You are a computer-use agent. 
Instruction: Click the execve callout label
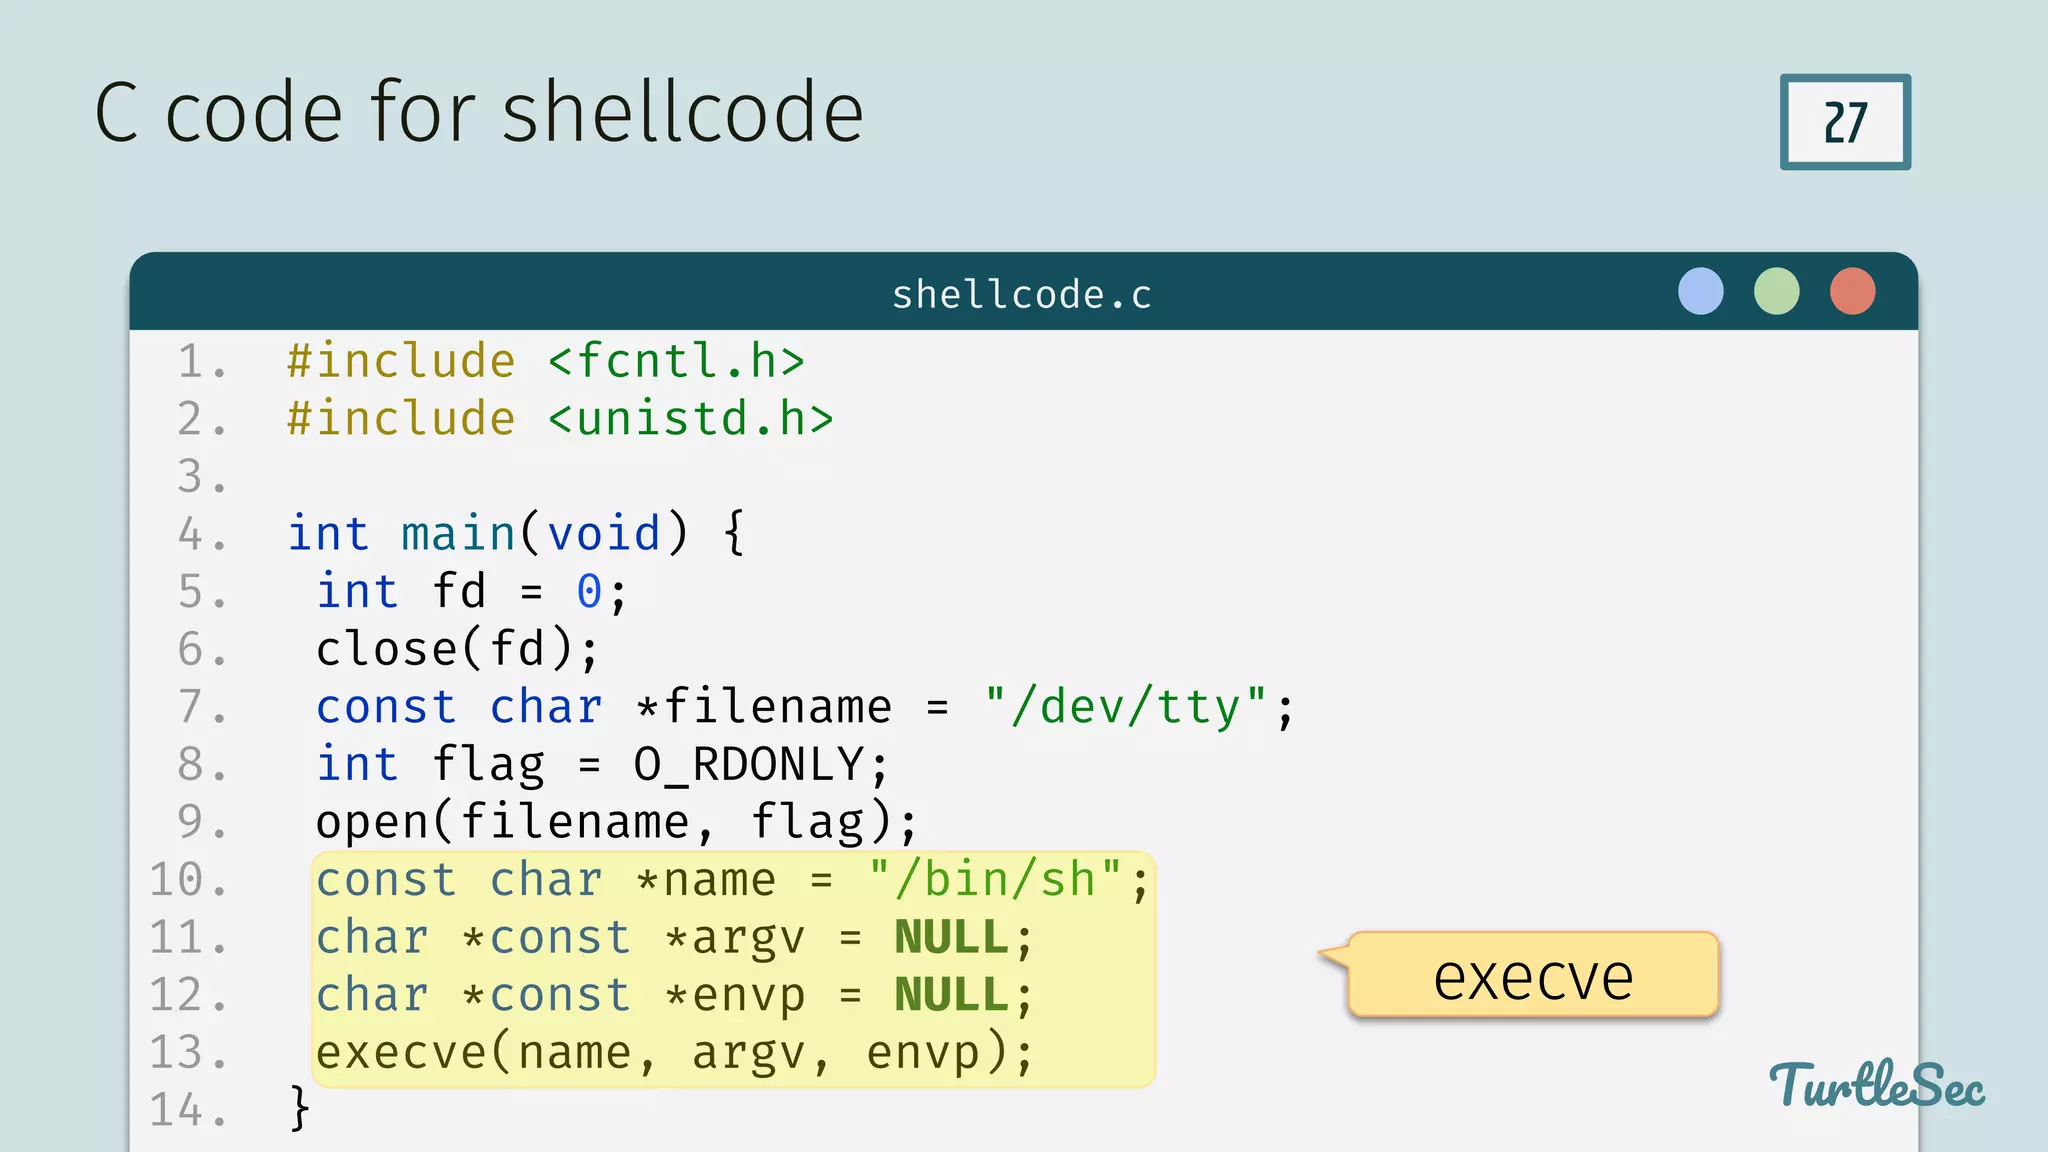coord(1532,976)
